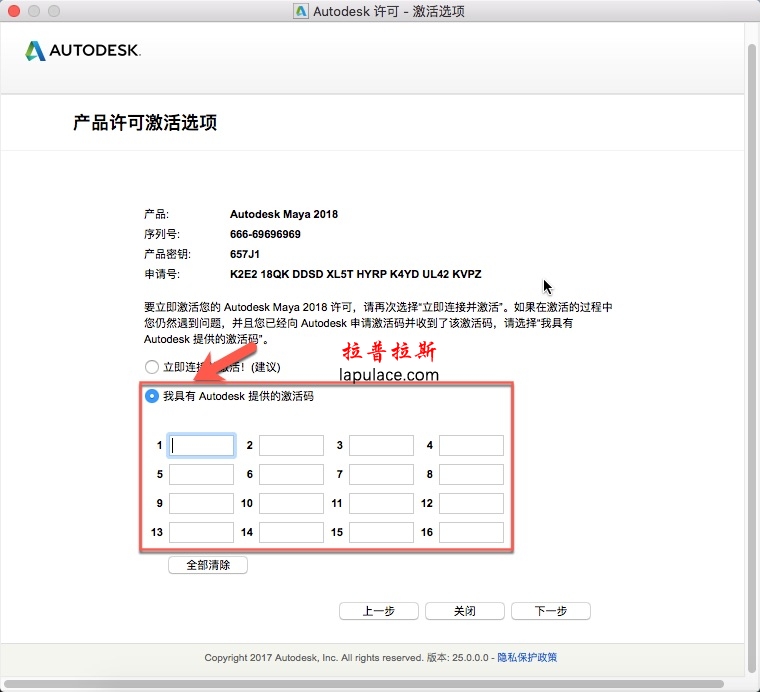Proceed with the 下一步 next button
Image resolution: width=760 pixels, height=692 pixels.
click(x=551, y=611)
